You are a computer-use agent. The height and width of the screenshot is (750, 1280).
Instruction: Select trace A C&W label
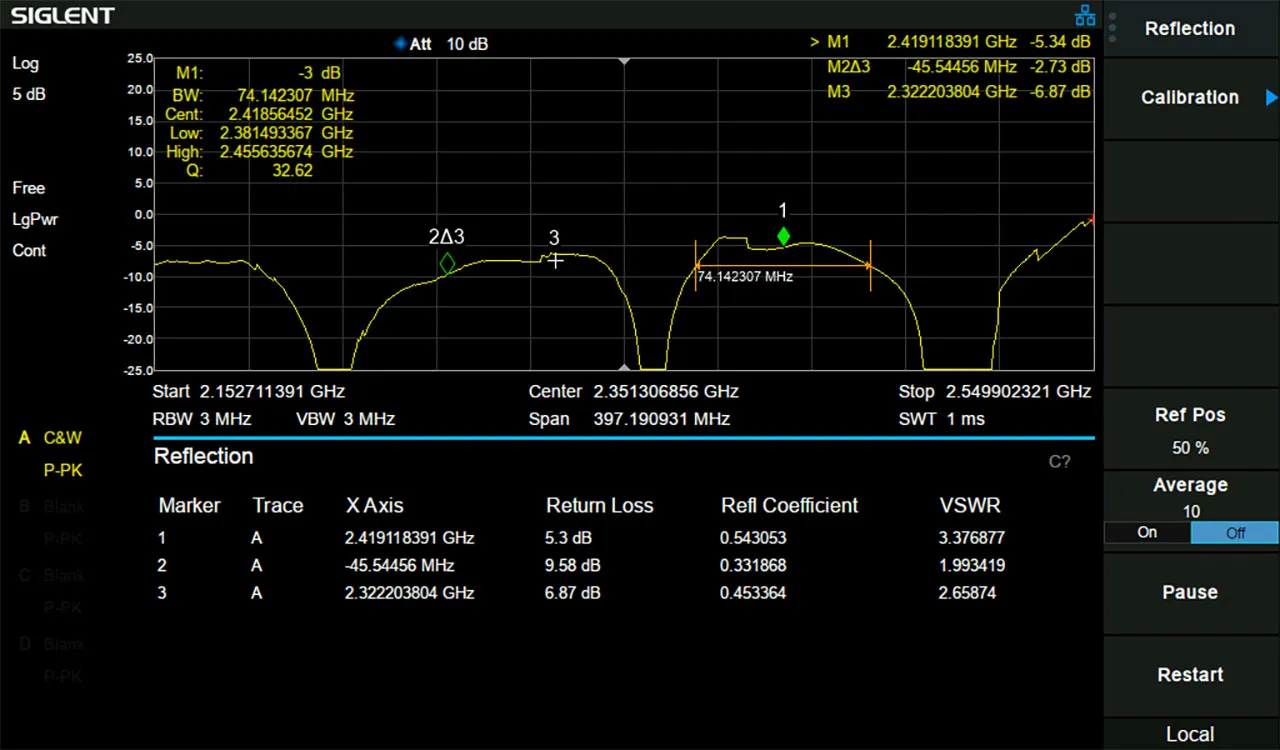[62, 438]
